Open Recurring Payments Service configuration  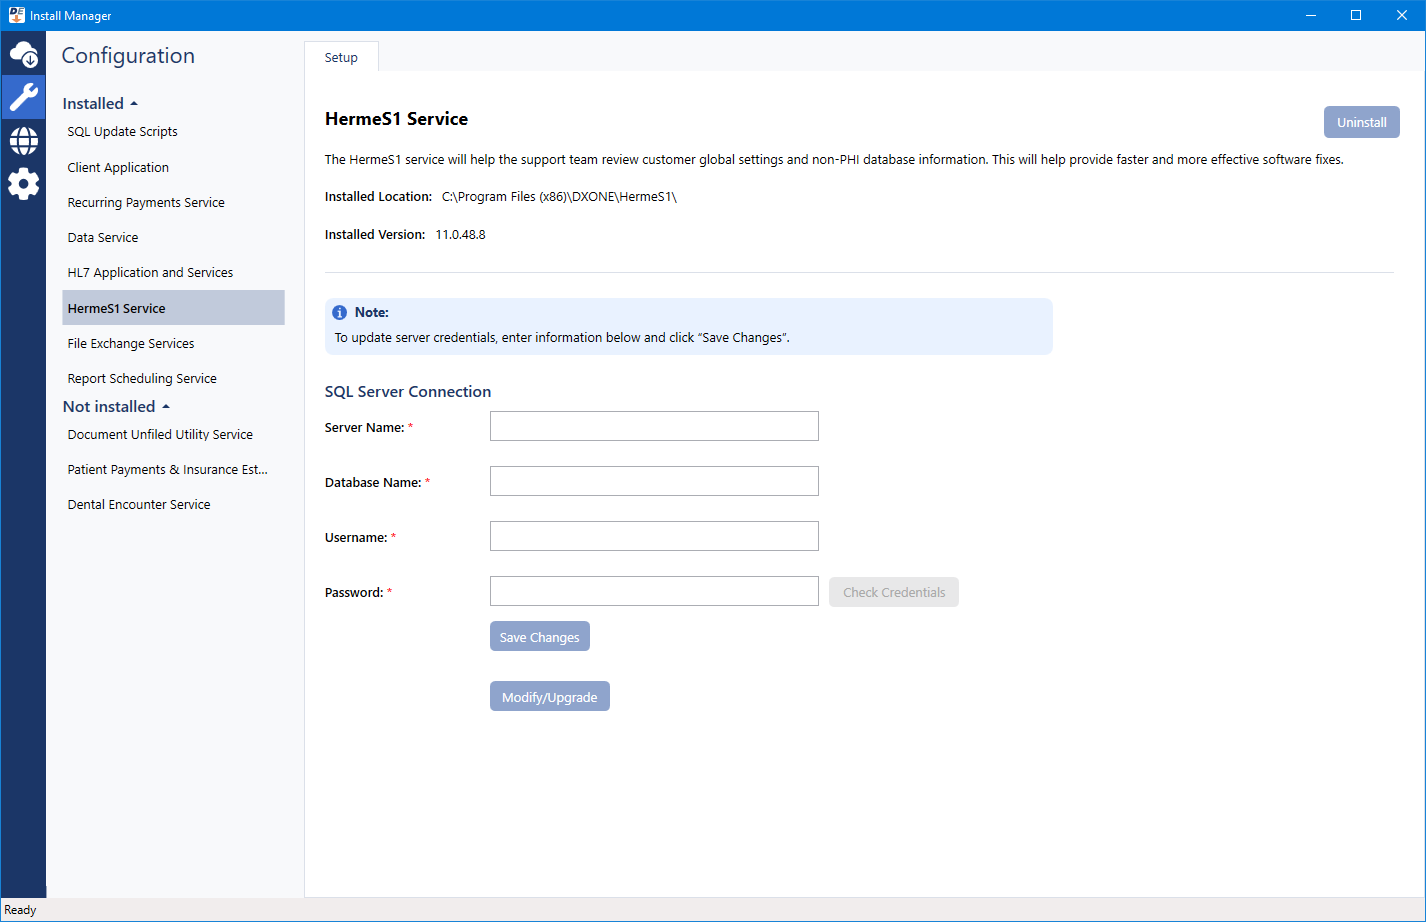(146, 203)
